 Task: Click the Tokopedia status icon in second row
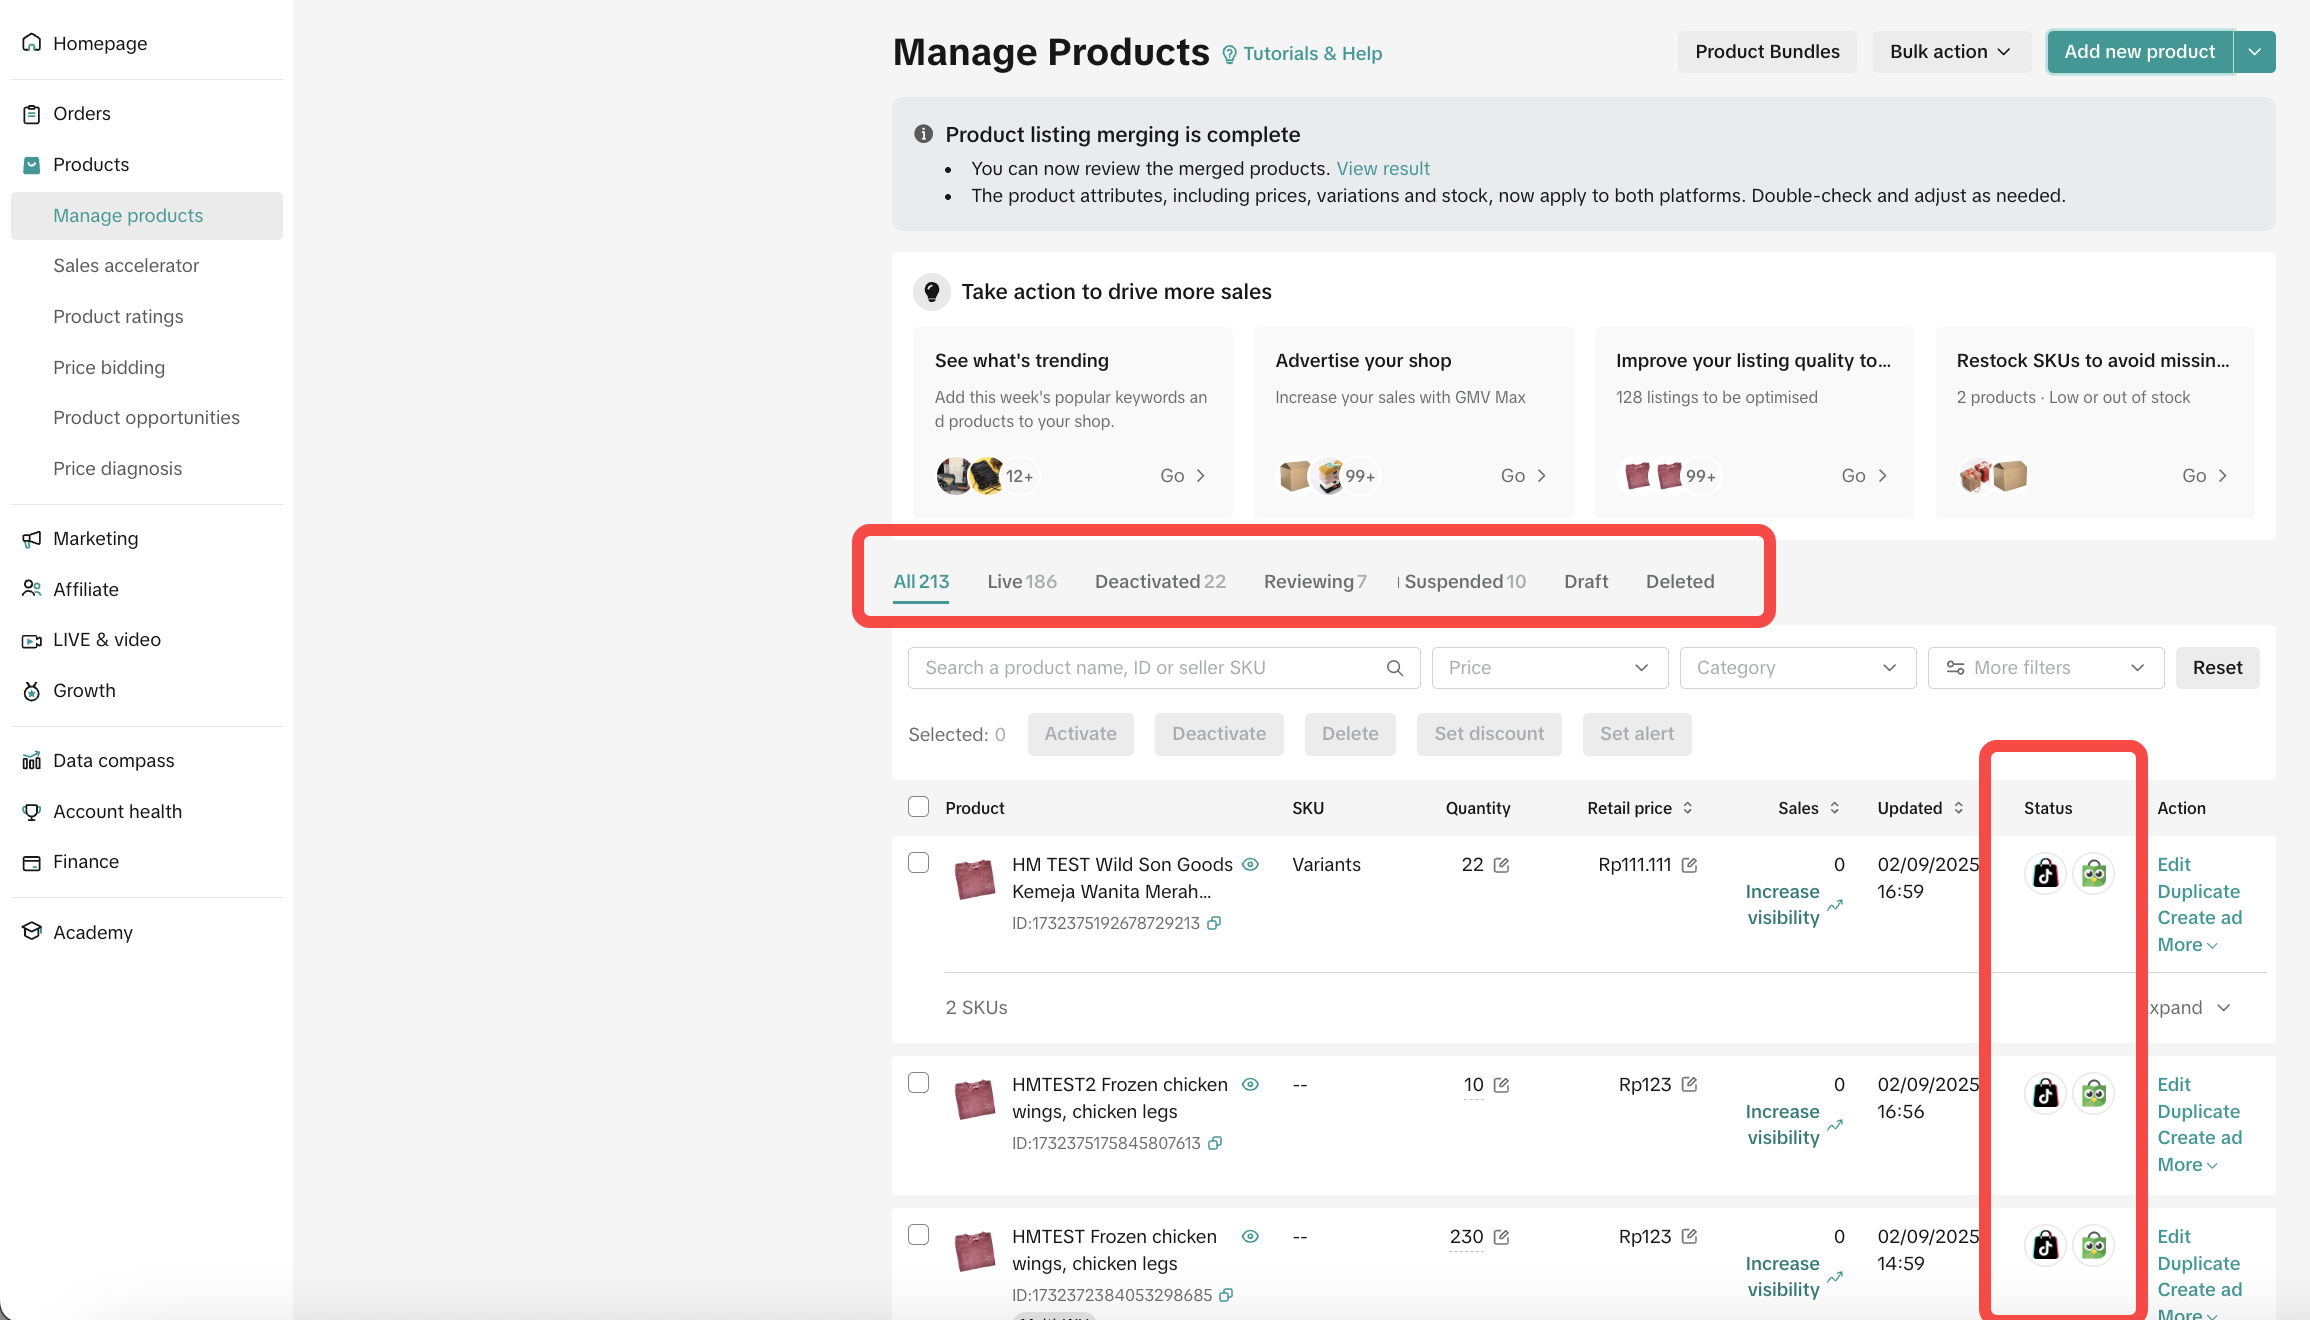coord(2093,1094)
